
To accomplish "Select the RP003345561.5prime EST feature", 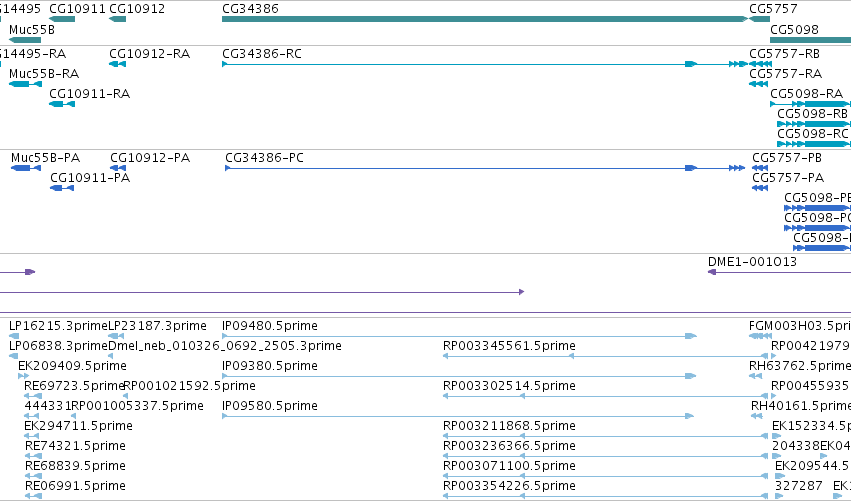I will click(609, 357).
